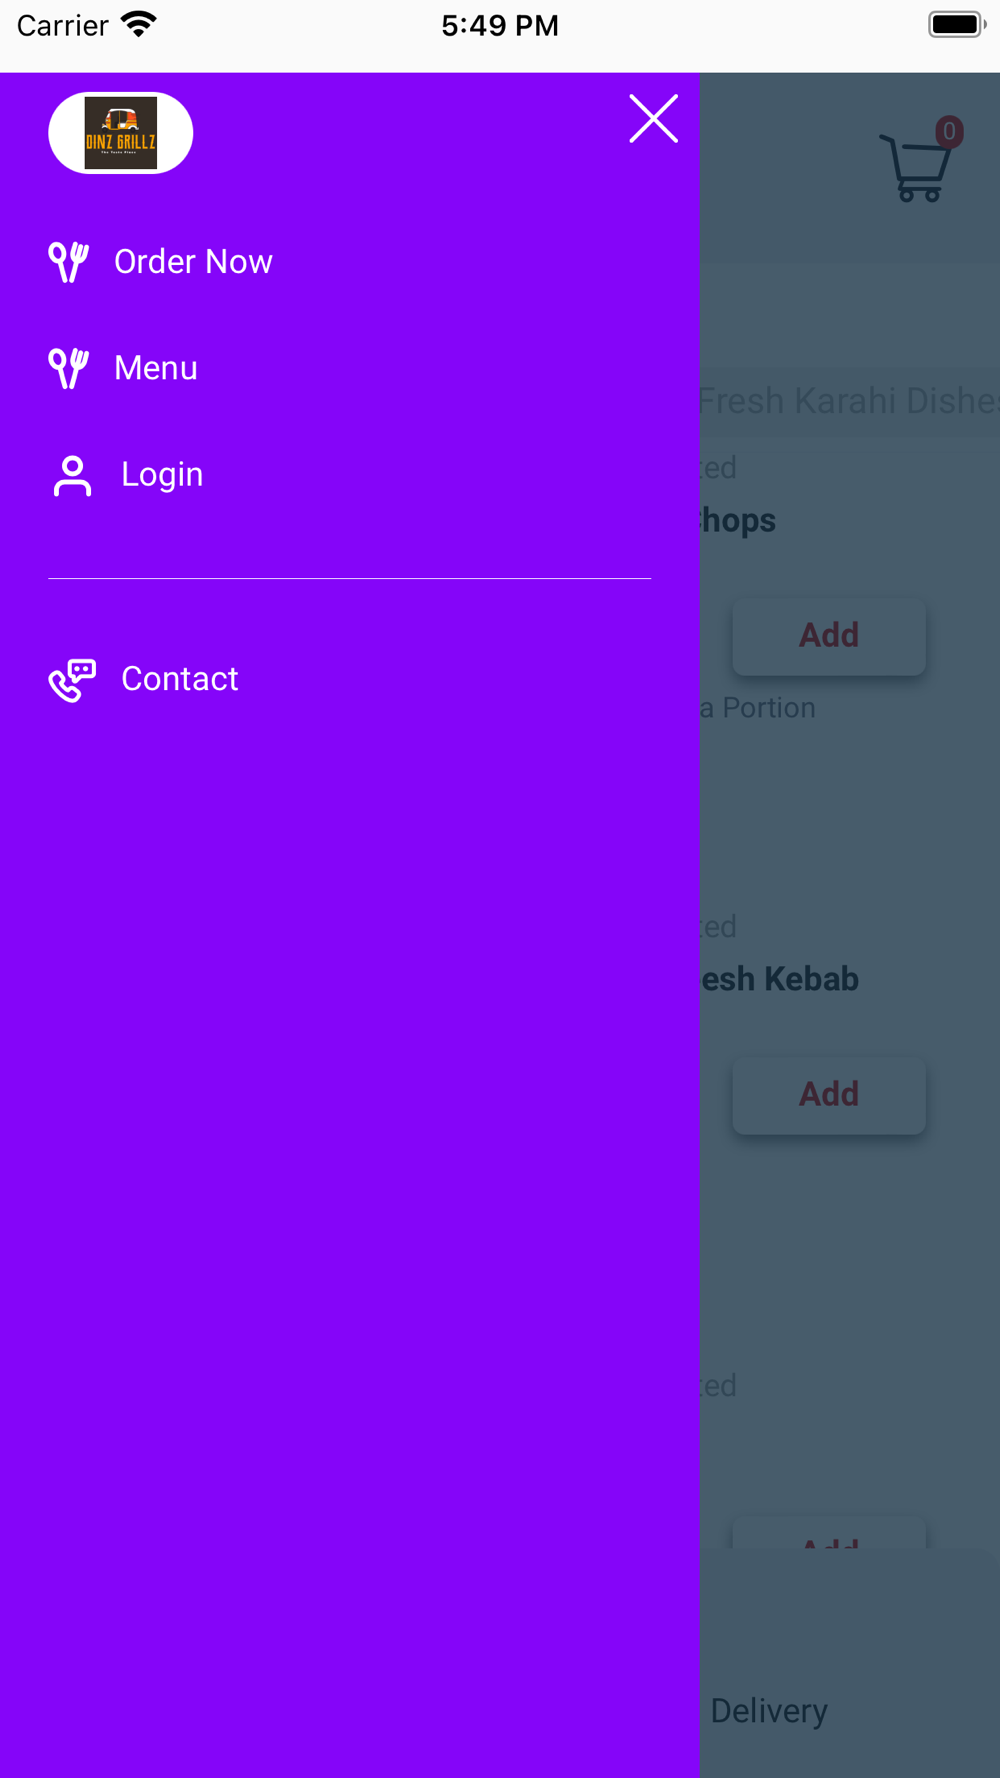
Task: Tap fork and spoon icon beside Menu
Action: pos(69,368)
